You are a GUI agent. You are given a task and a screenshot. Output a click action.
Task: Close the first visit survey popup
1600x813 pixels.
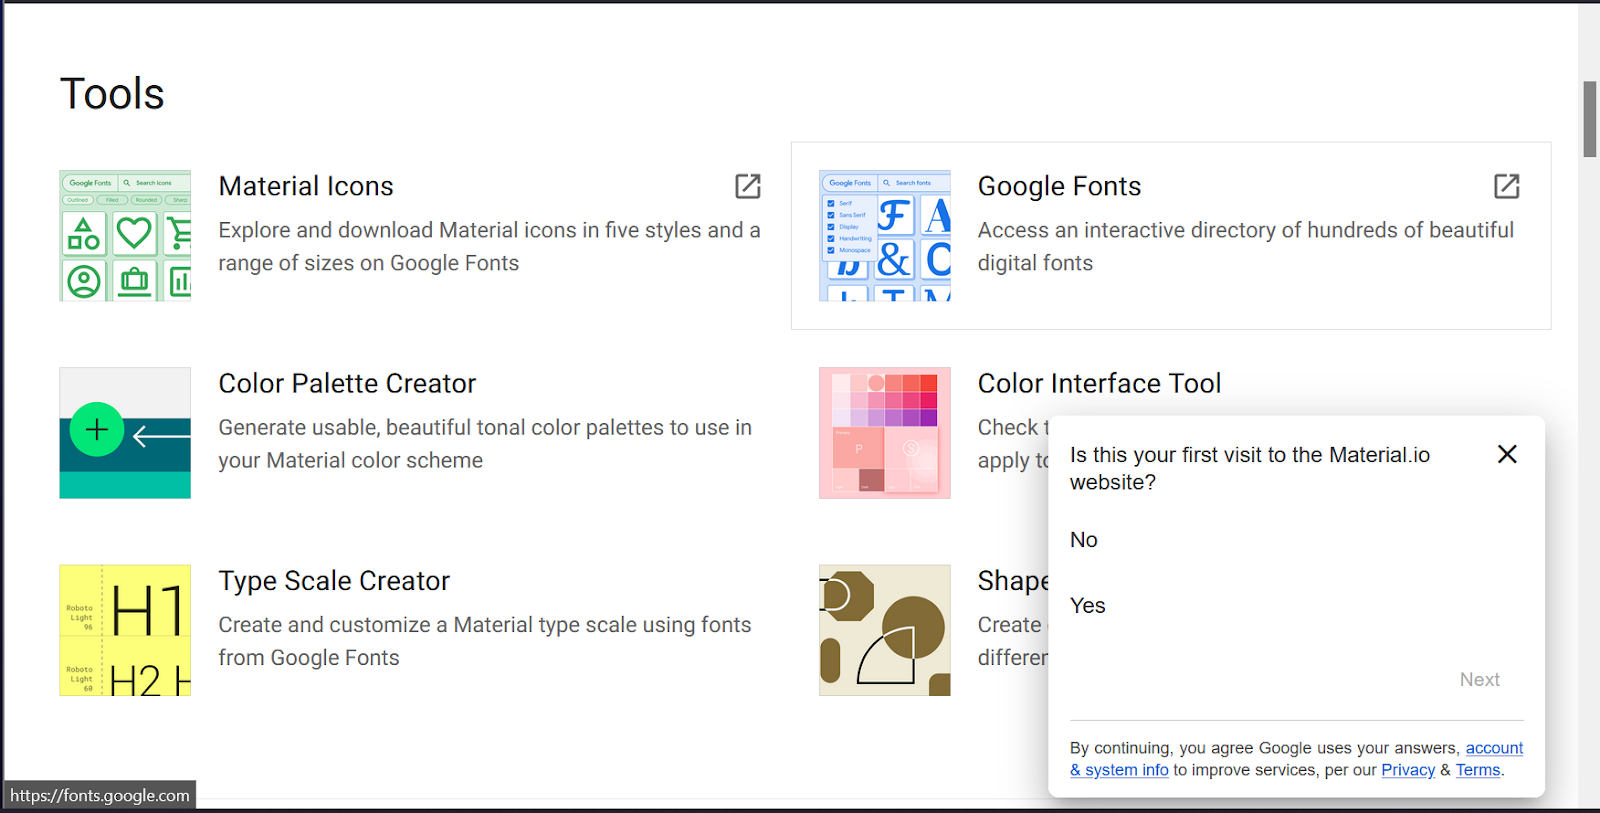pyautogui.click(x=1507, y=454)
